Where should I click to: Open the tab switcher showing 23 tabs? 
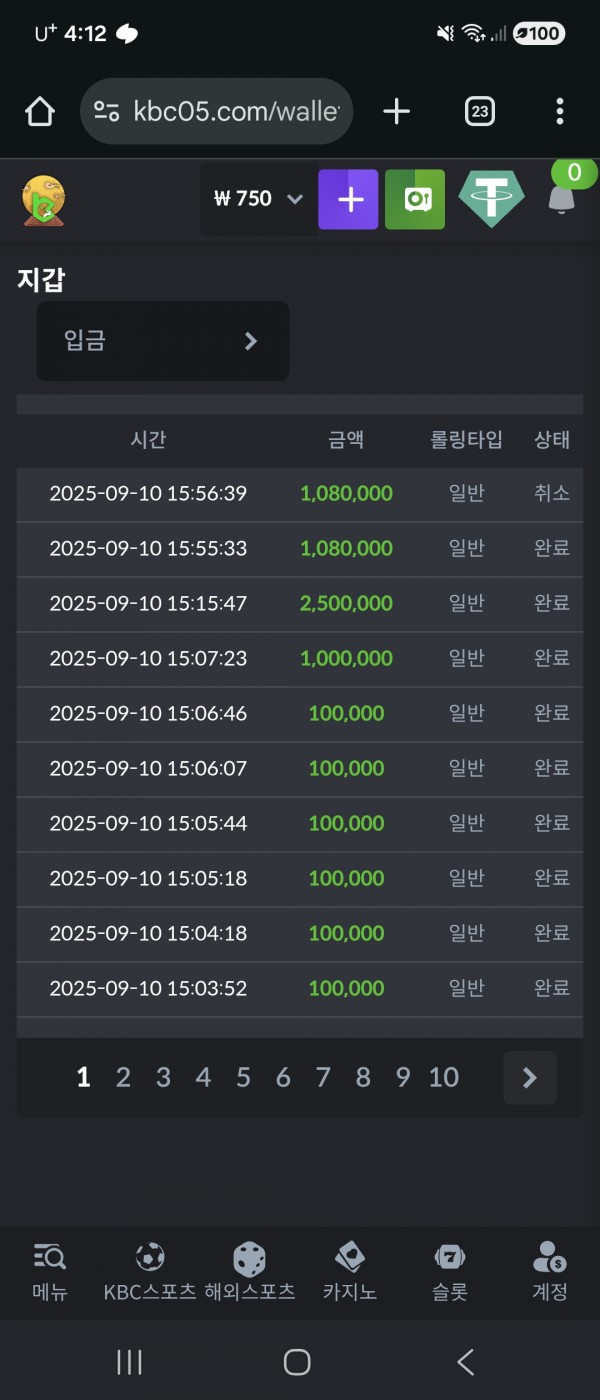pos(480,112)
